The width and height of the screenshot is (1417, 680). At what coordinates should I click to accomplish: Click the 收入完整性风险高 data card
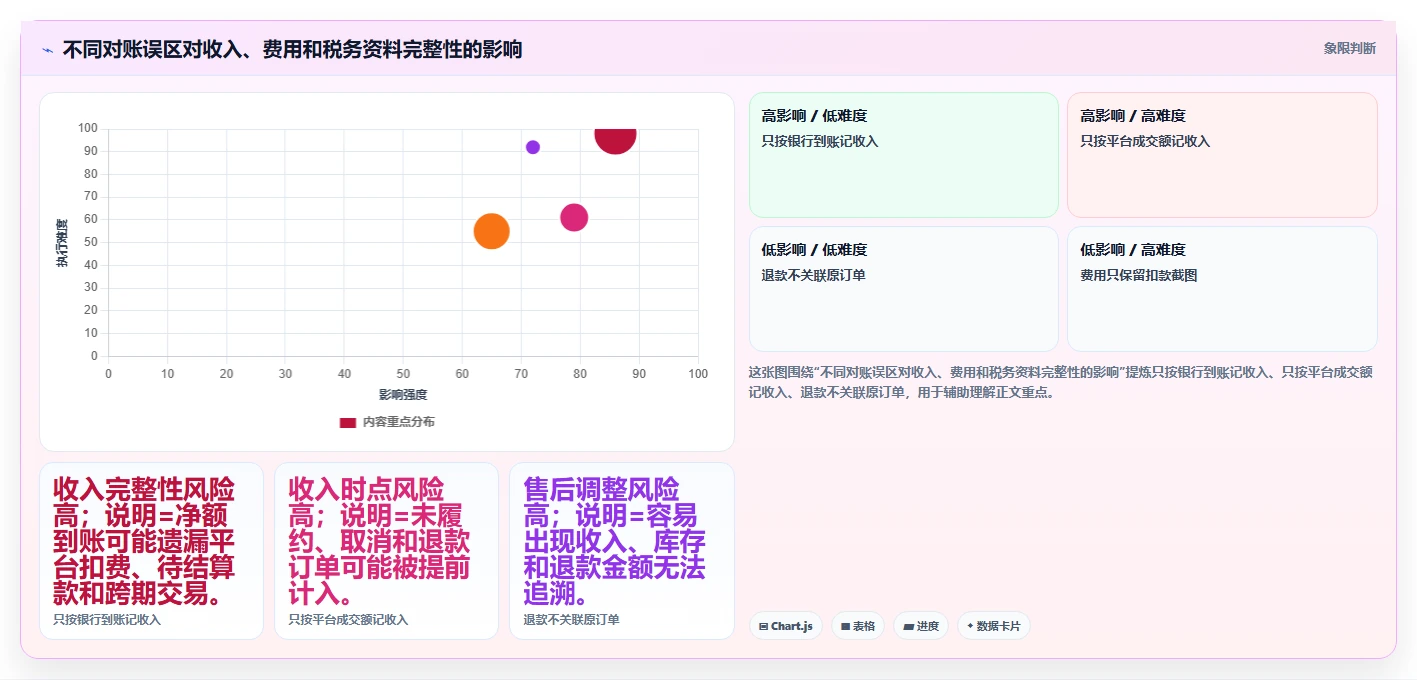[151, 551]
